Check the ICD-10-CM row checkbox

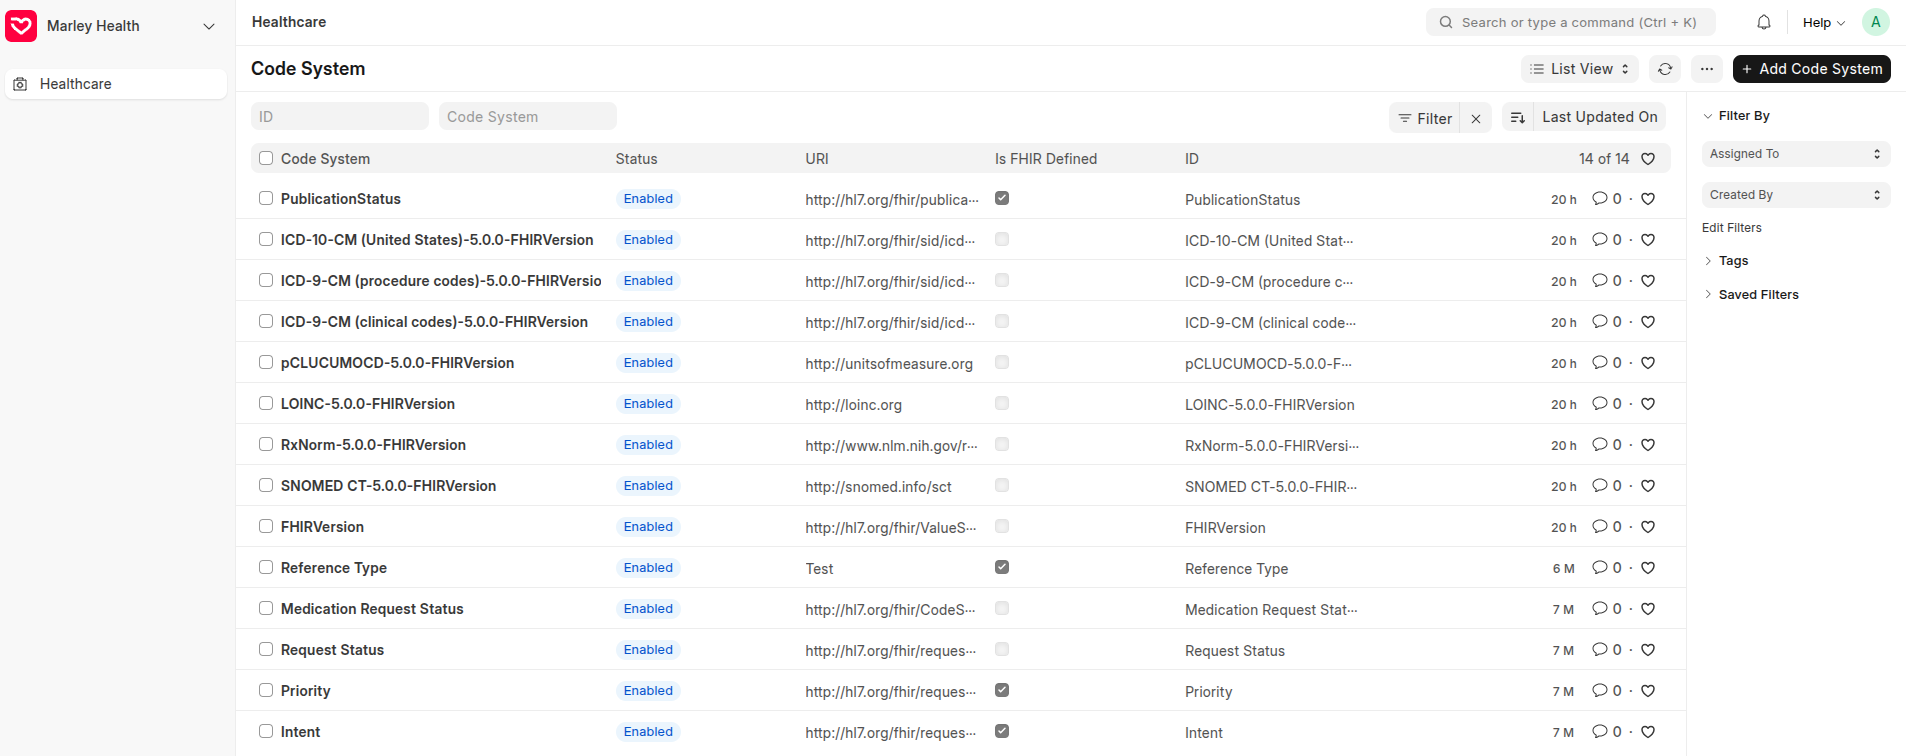pyautogui.click(x=266, y=239)
